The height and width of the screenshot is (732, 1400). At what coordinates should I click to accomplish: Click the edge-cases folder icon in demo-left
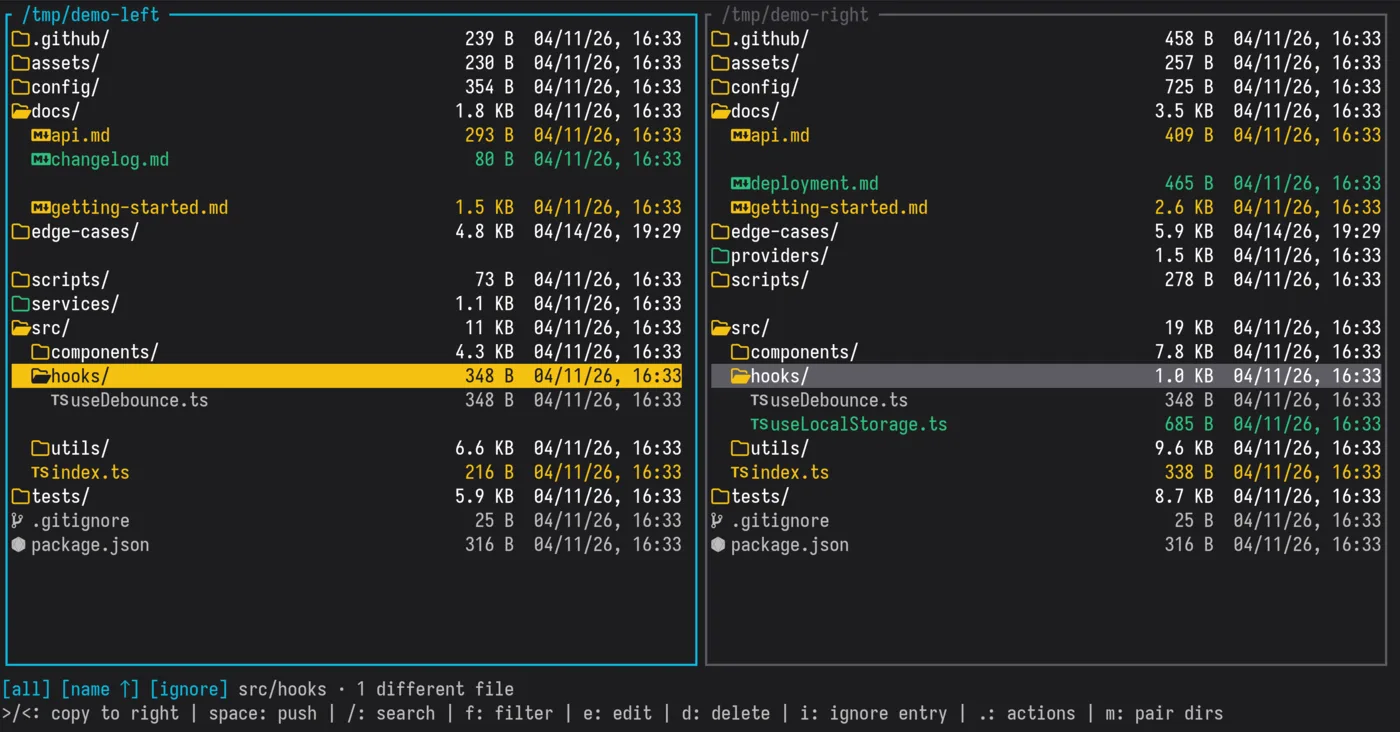[x=20, y=232]
